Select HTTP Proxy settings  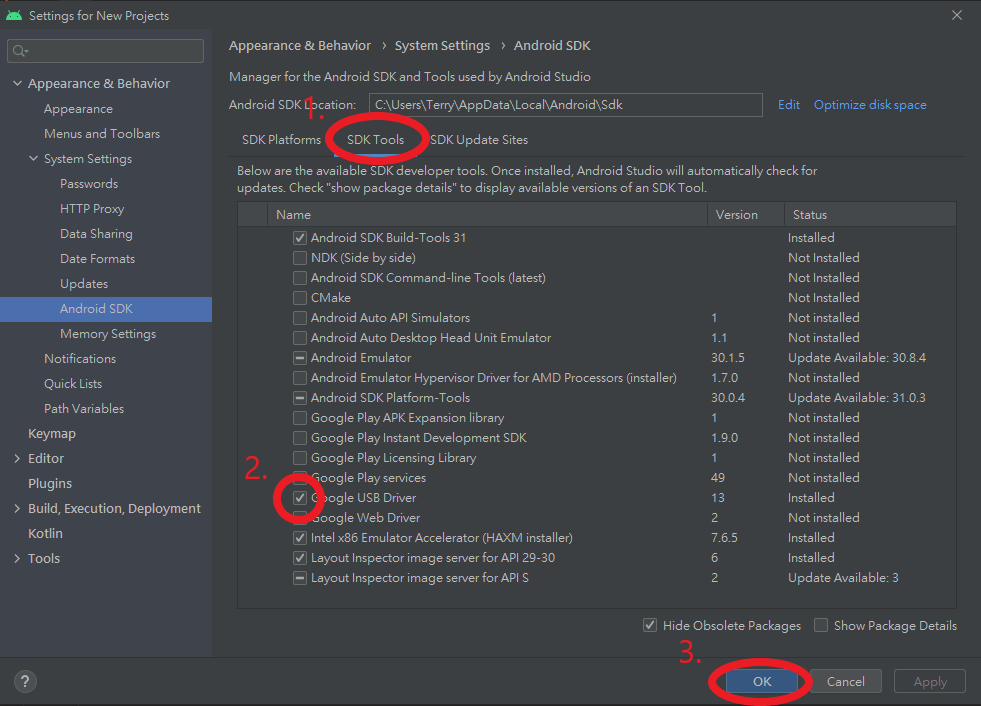(92, 208)
